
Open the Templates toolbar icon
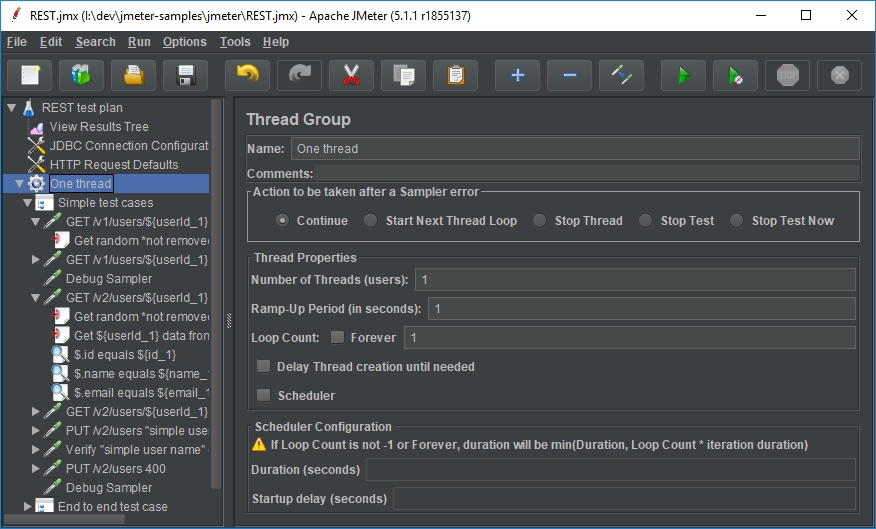click(81, 75)
